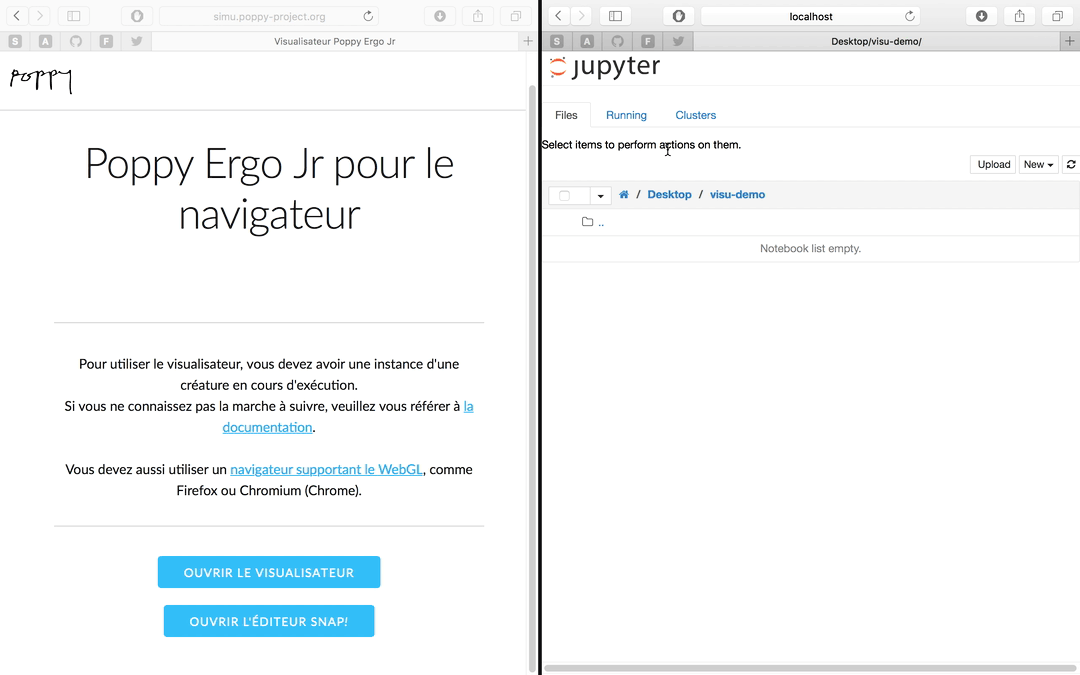Select the Desktop/visu-demo/ browser tab
The image size is (1080, 675).
click(x=876, y=41)
